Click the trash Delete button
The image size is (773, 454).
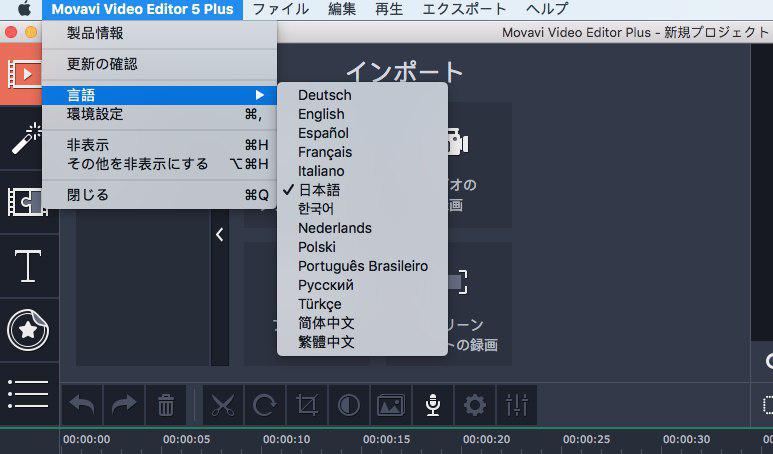[x=166, y=405]
